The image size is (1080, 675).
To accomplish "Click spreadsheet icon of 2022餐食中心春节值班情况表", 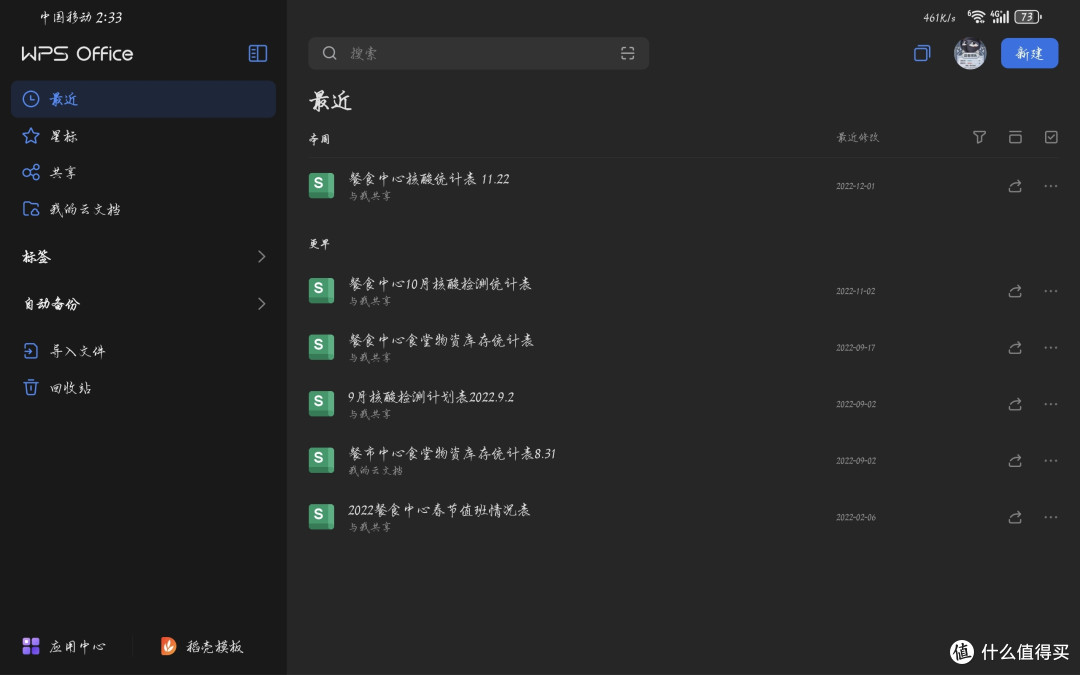I will coord(321,516).
